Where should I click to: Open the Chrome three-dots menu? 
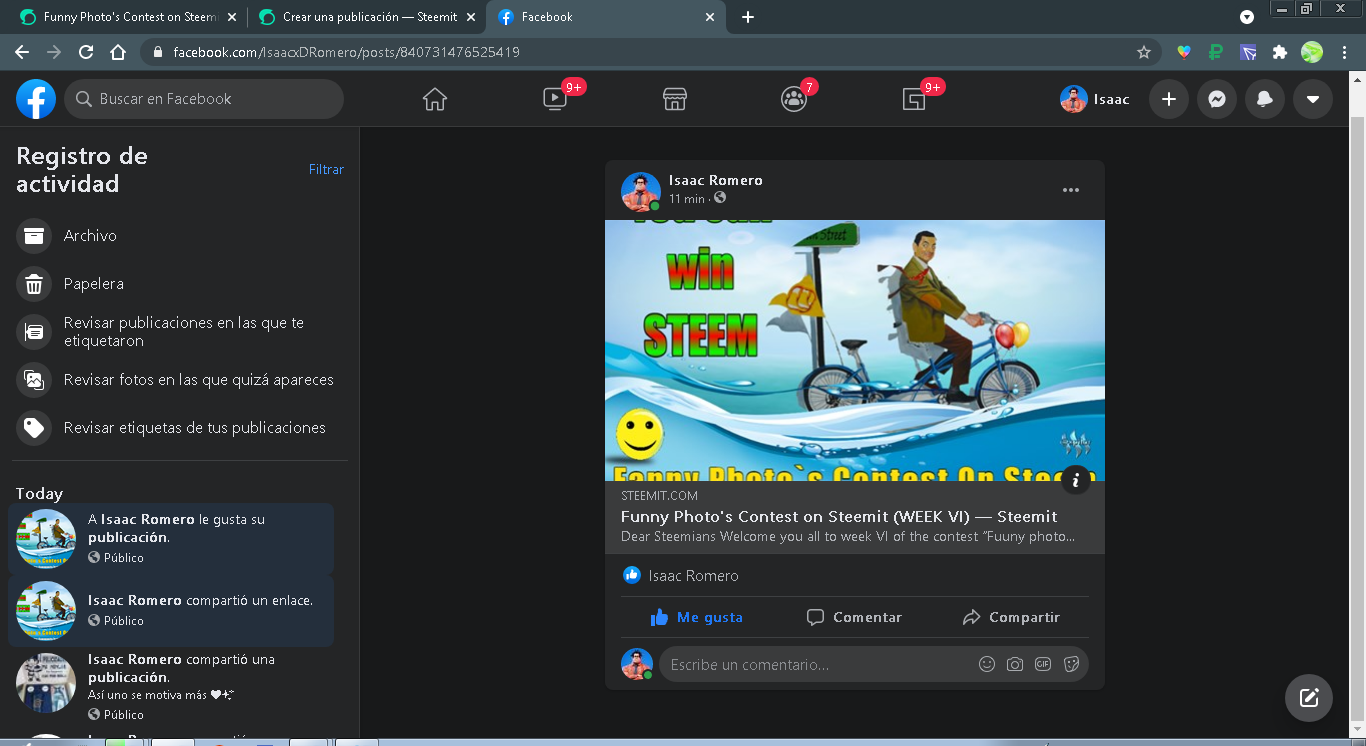pyautogui.click(x=1344, y=52)
